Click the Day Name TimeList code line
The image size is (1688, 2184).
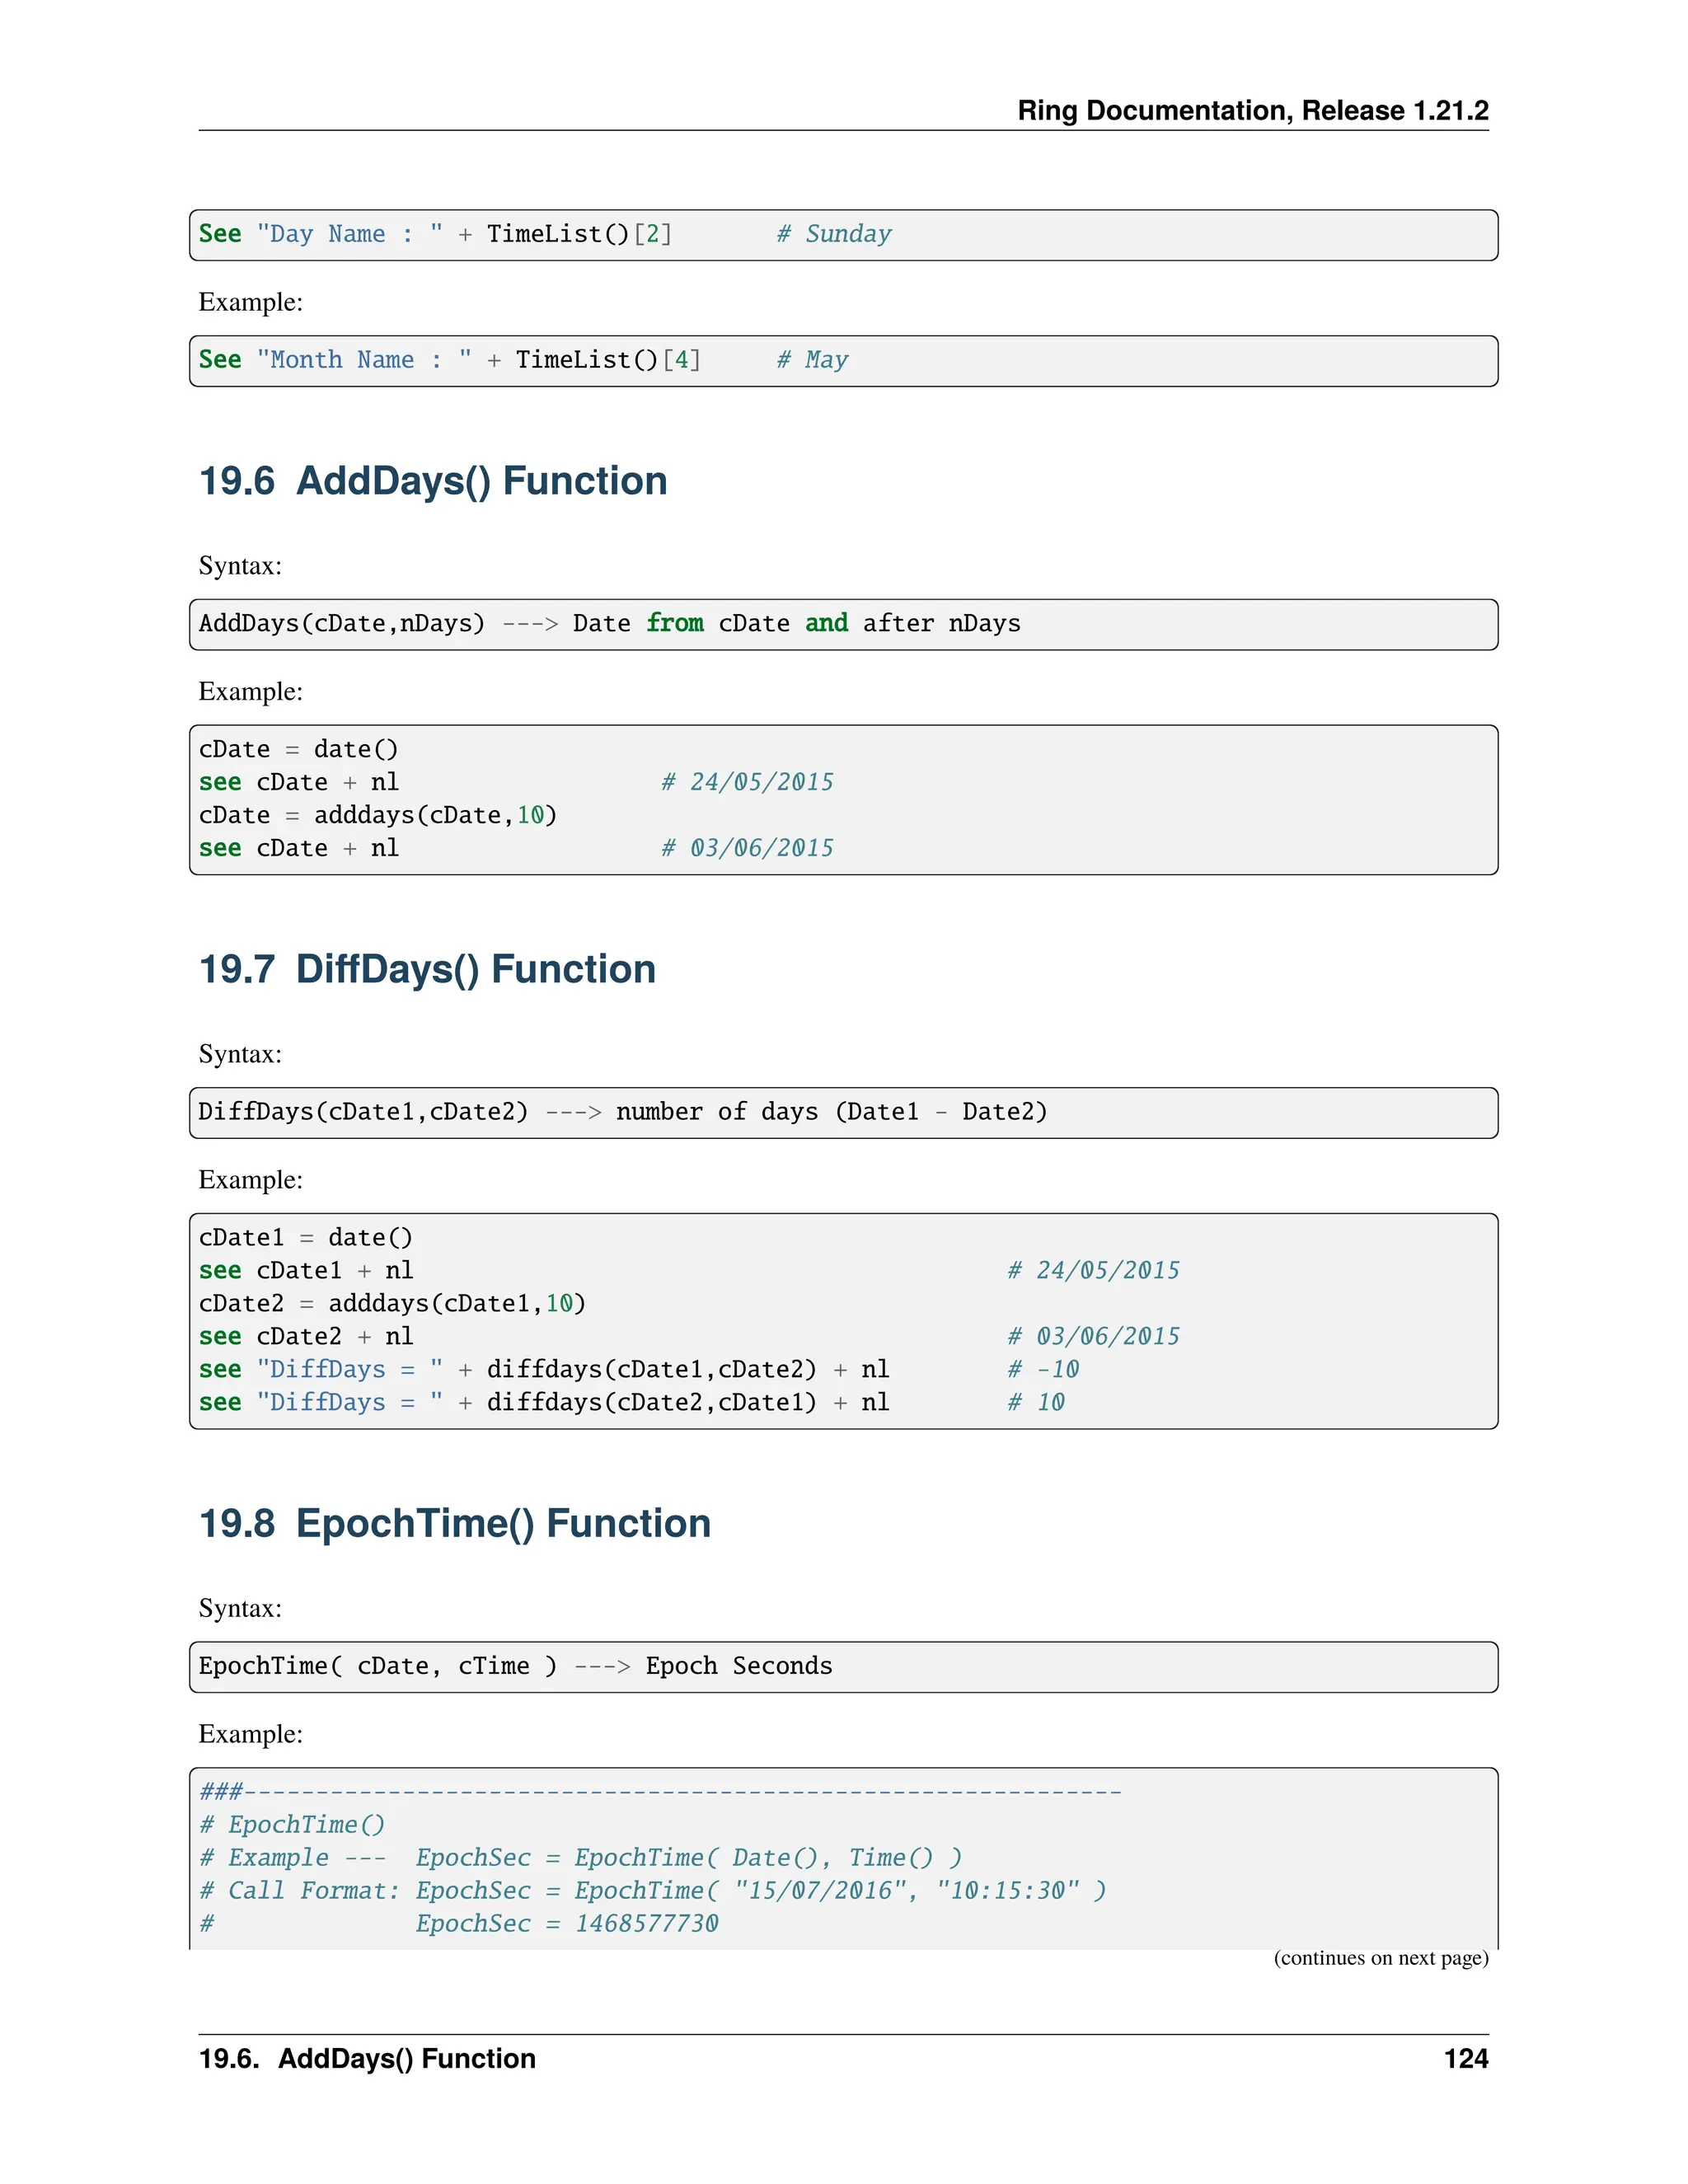click(435, 234)
